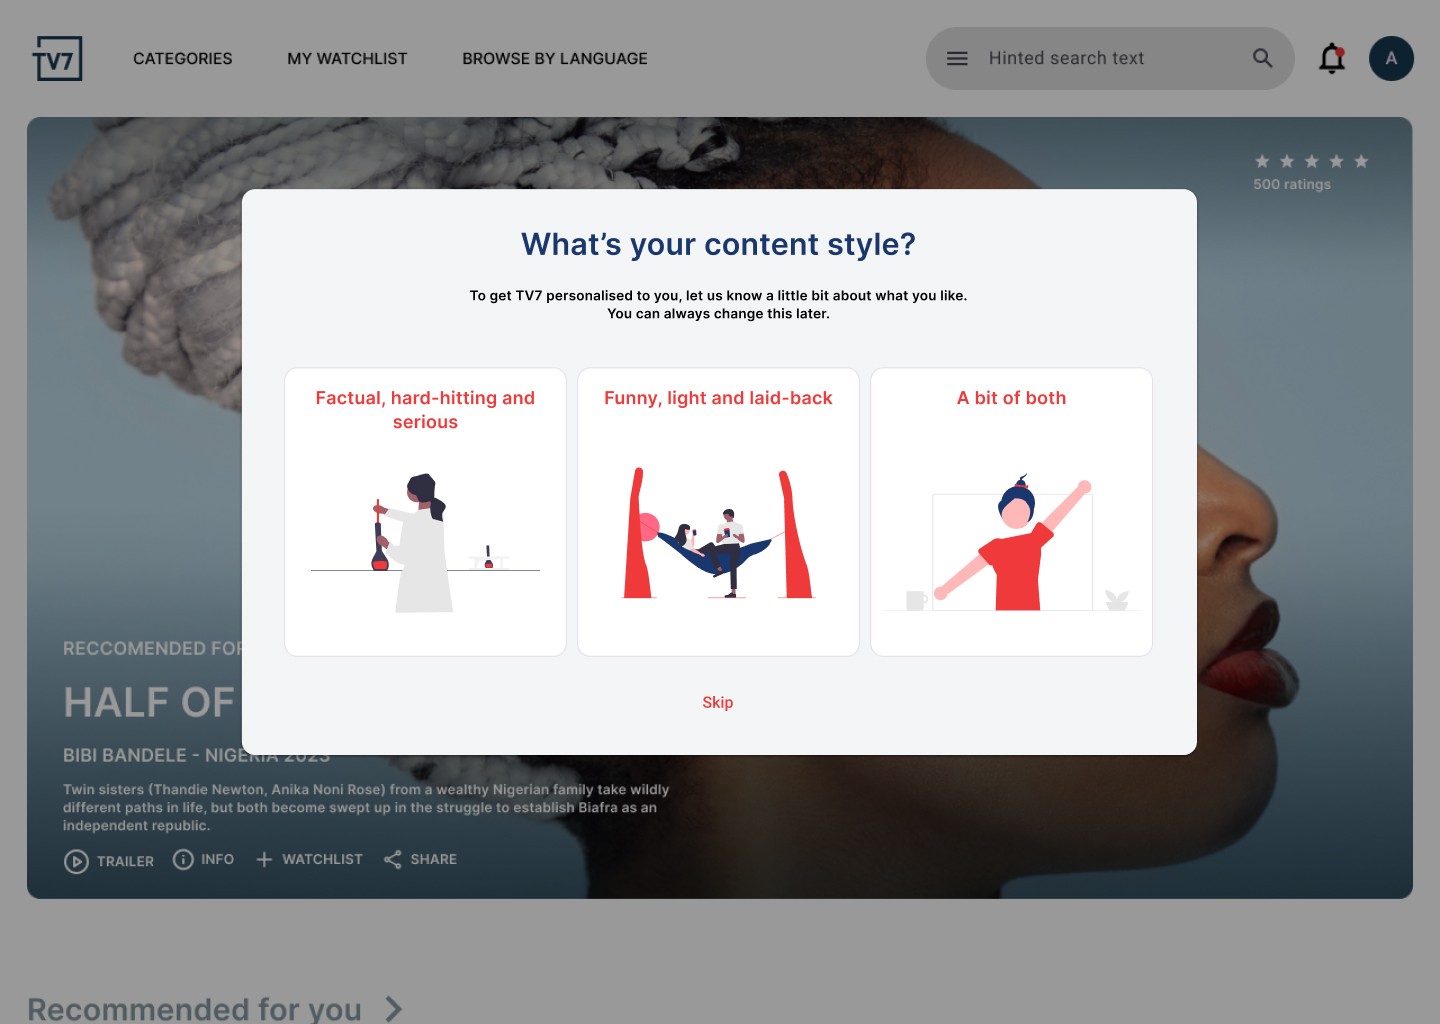Open the Categories menu
Screen dimensions: 1440x1024
[x=183, y=59]
